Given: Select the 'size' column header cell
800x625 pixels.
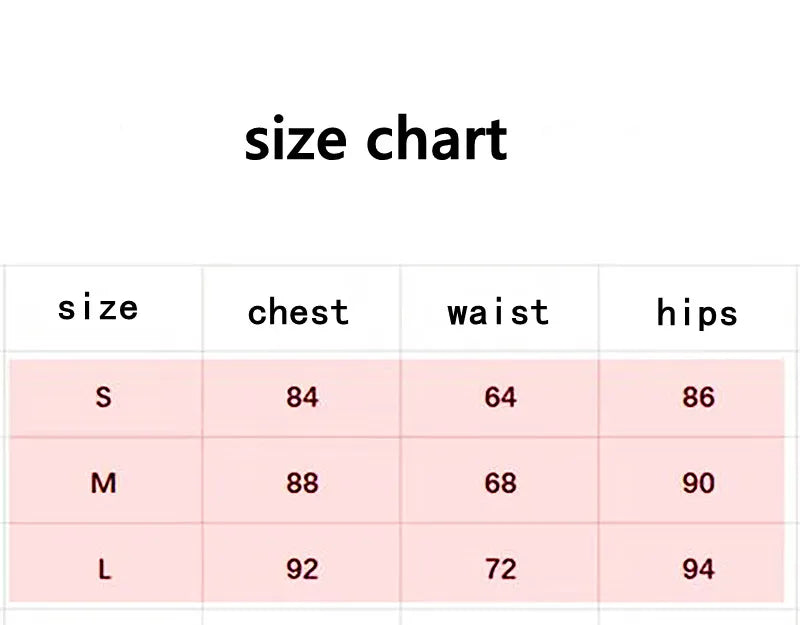Looking at the screenshot, I should pyautogui.click(x=98, y=307).
